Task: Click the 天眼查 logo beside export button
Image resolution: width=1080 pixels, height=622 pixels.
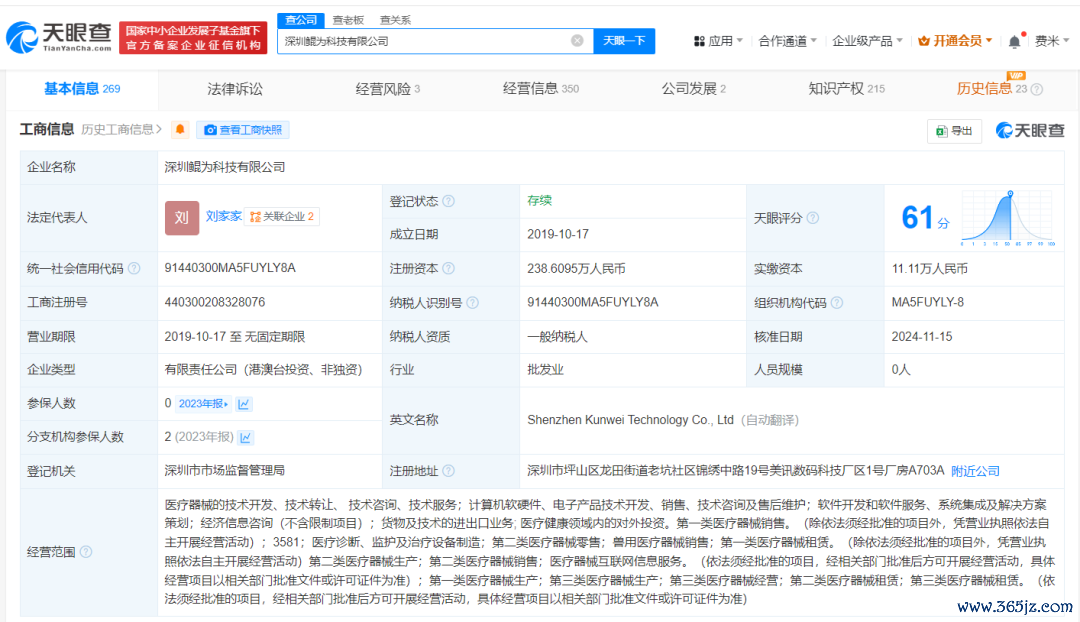Action: point(1030,130)
